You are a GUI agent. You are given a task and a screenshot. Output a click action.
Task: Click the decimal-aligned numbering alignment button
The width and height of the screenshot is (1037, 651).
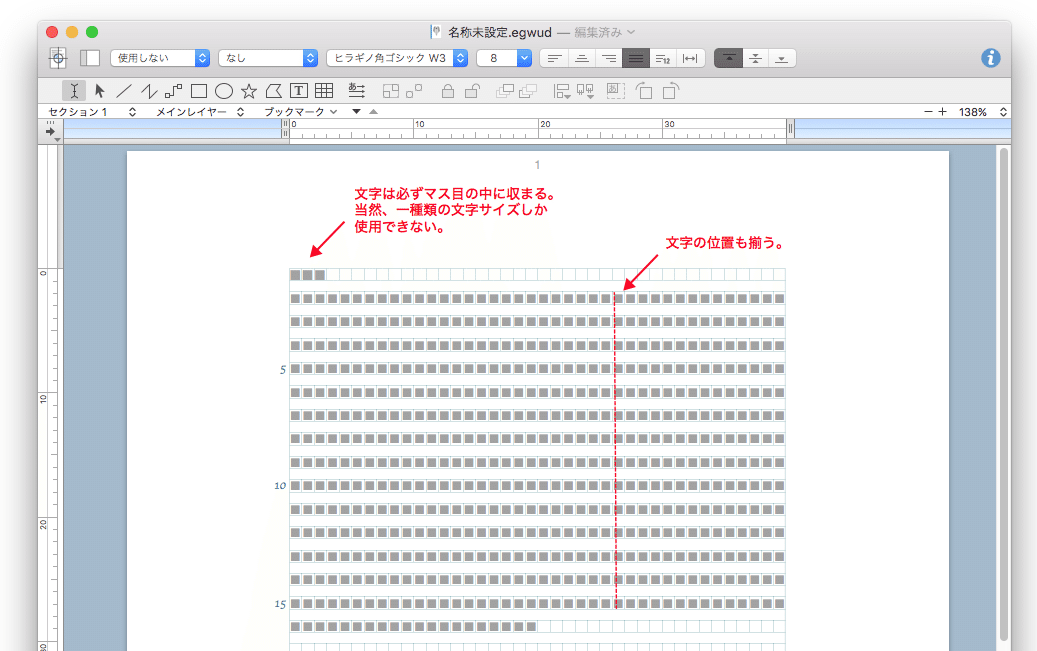(x=663, y=58)
